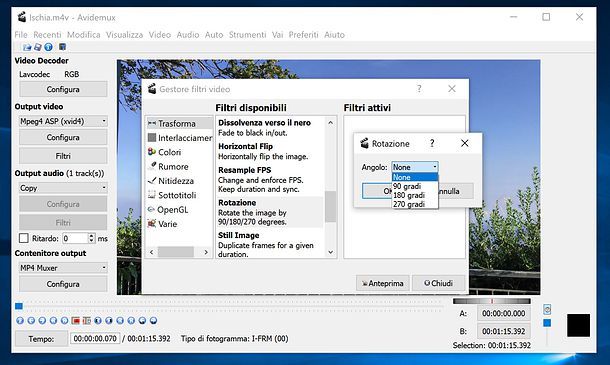610x365 pixels.
Task: Click the Anteprima preview button
Action: 382,283
